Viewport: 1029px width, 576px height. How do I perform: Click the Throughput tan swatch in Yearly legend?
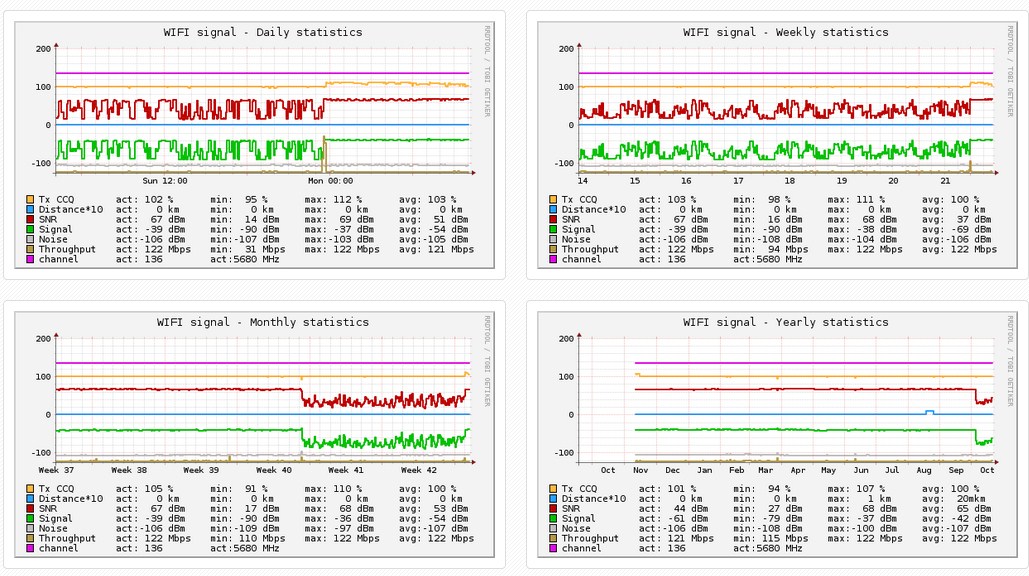[x=553, y=538]
